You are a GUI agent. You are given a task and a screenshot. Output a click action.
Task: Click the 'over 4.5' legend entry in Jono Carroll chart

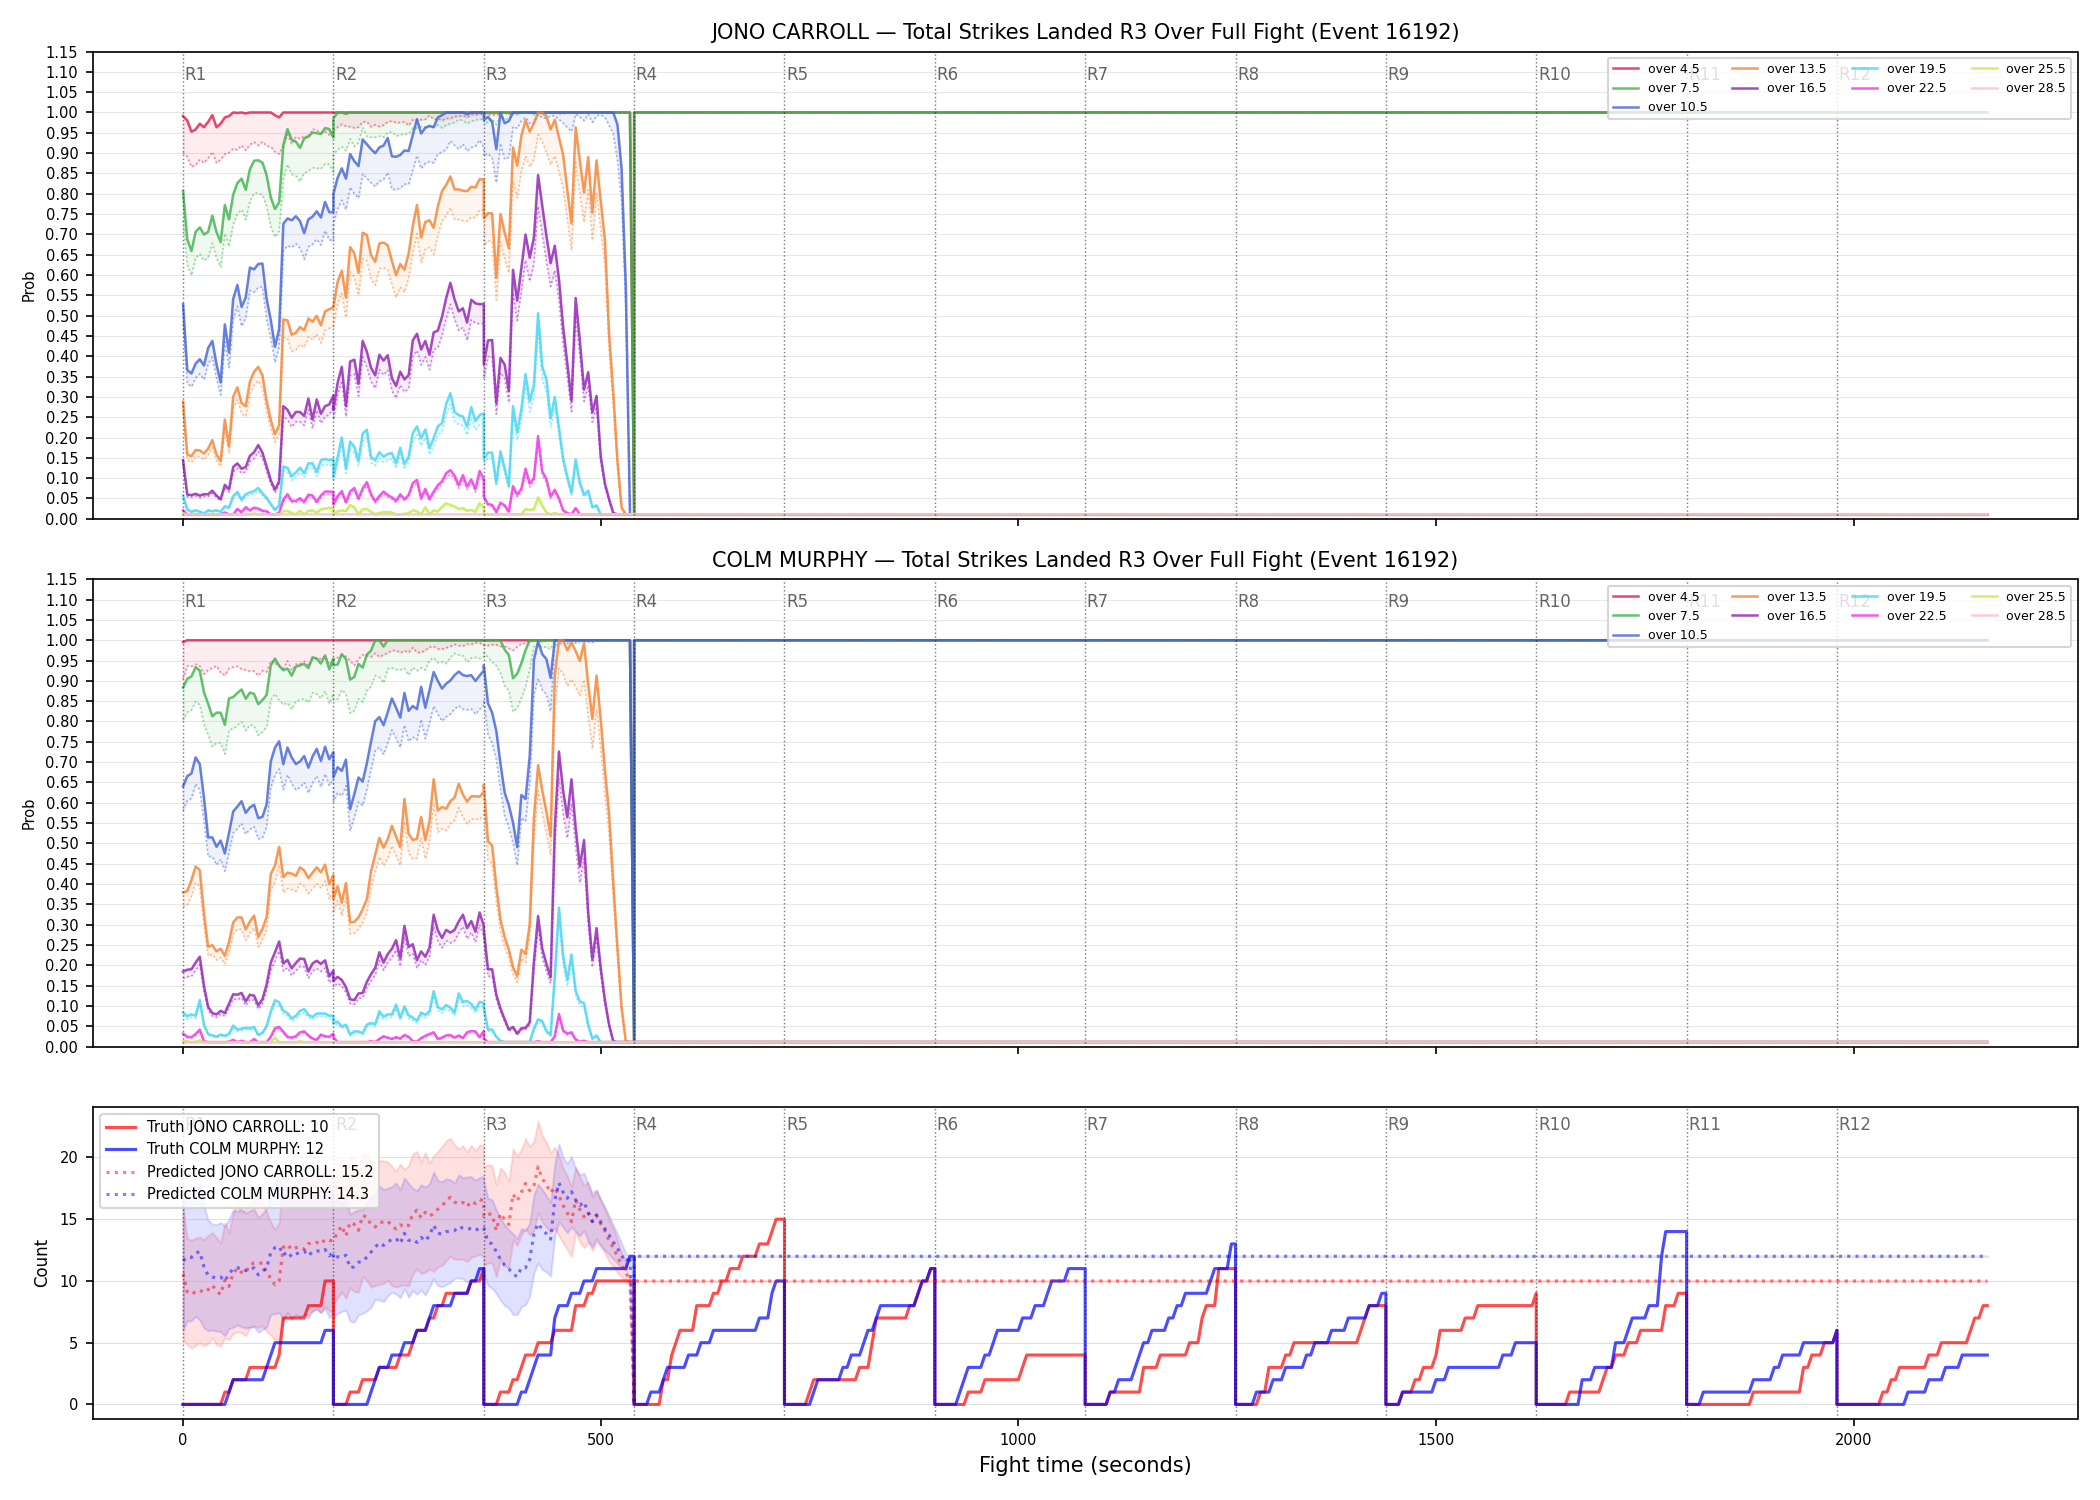[1656, 69]
